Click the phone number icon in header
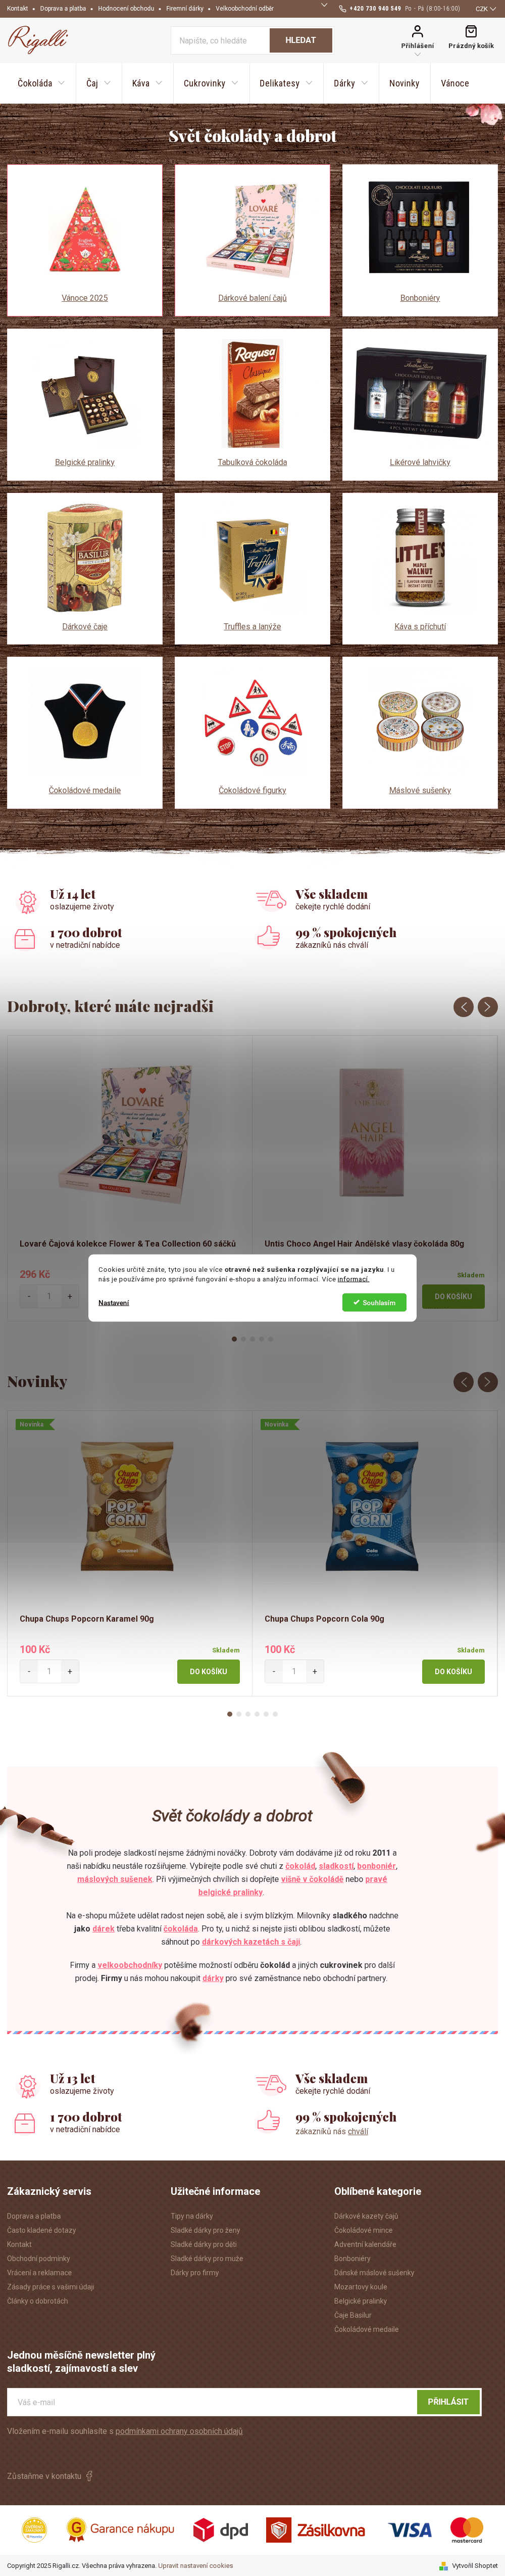This screenshot has width=505, height=2576. pyautogui.click(x=342, y=8)
